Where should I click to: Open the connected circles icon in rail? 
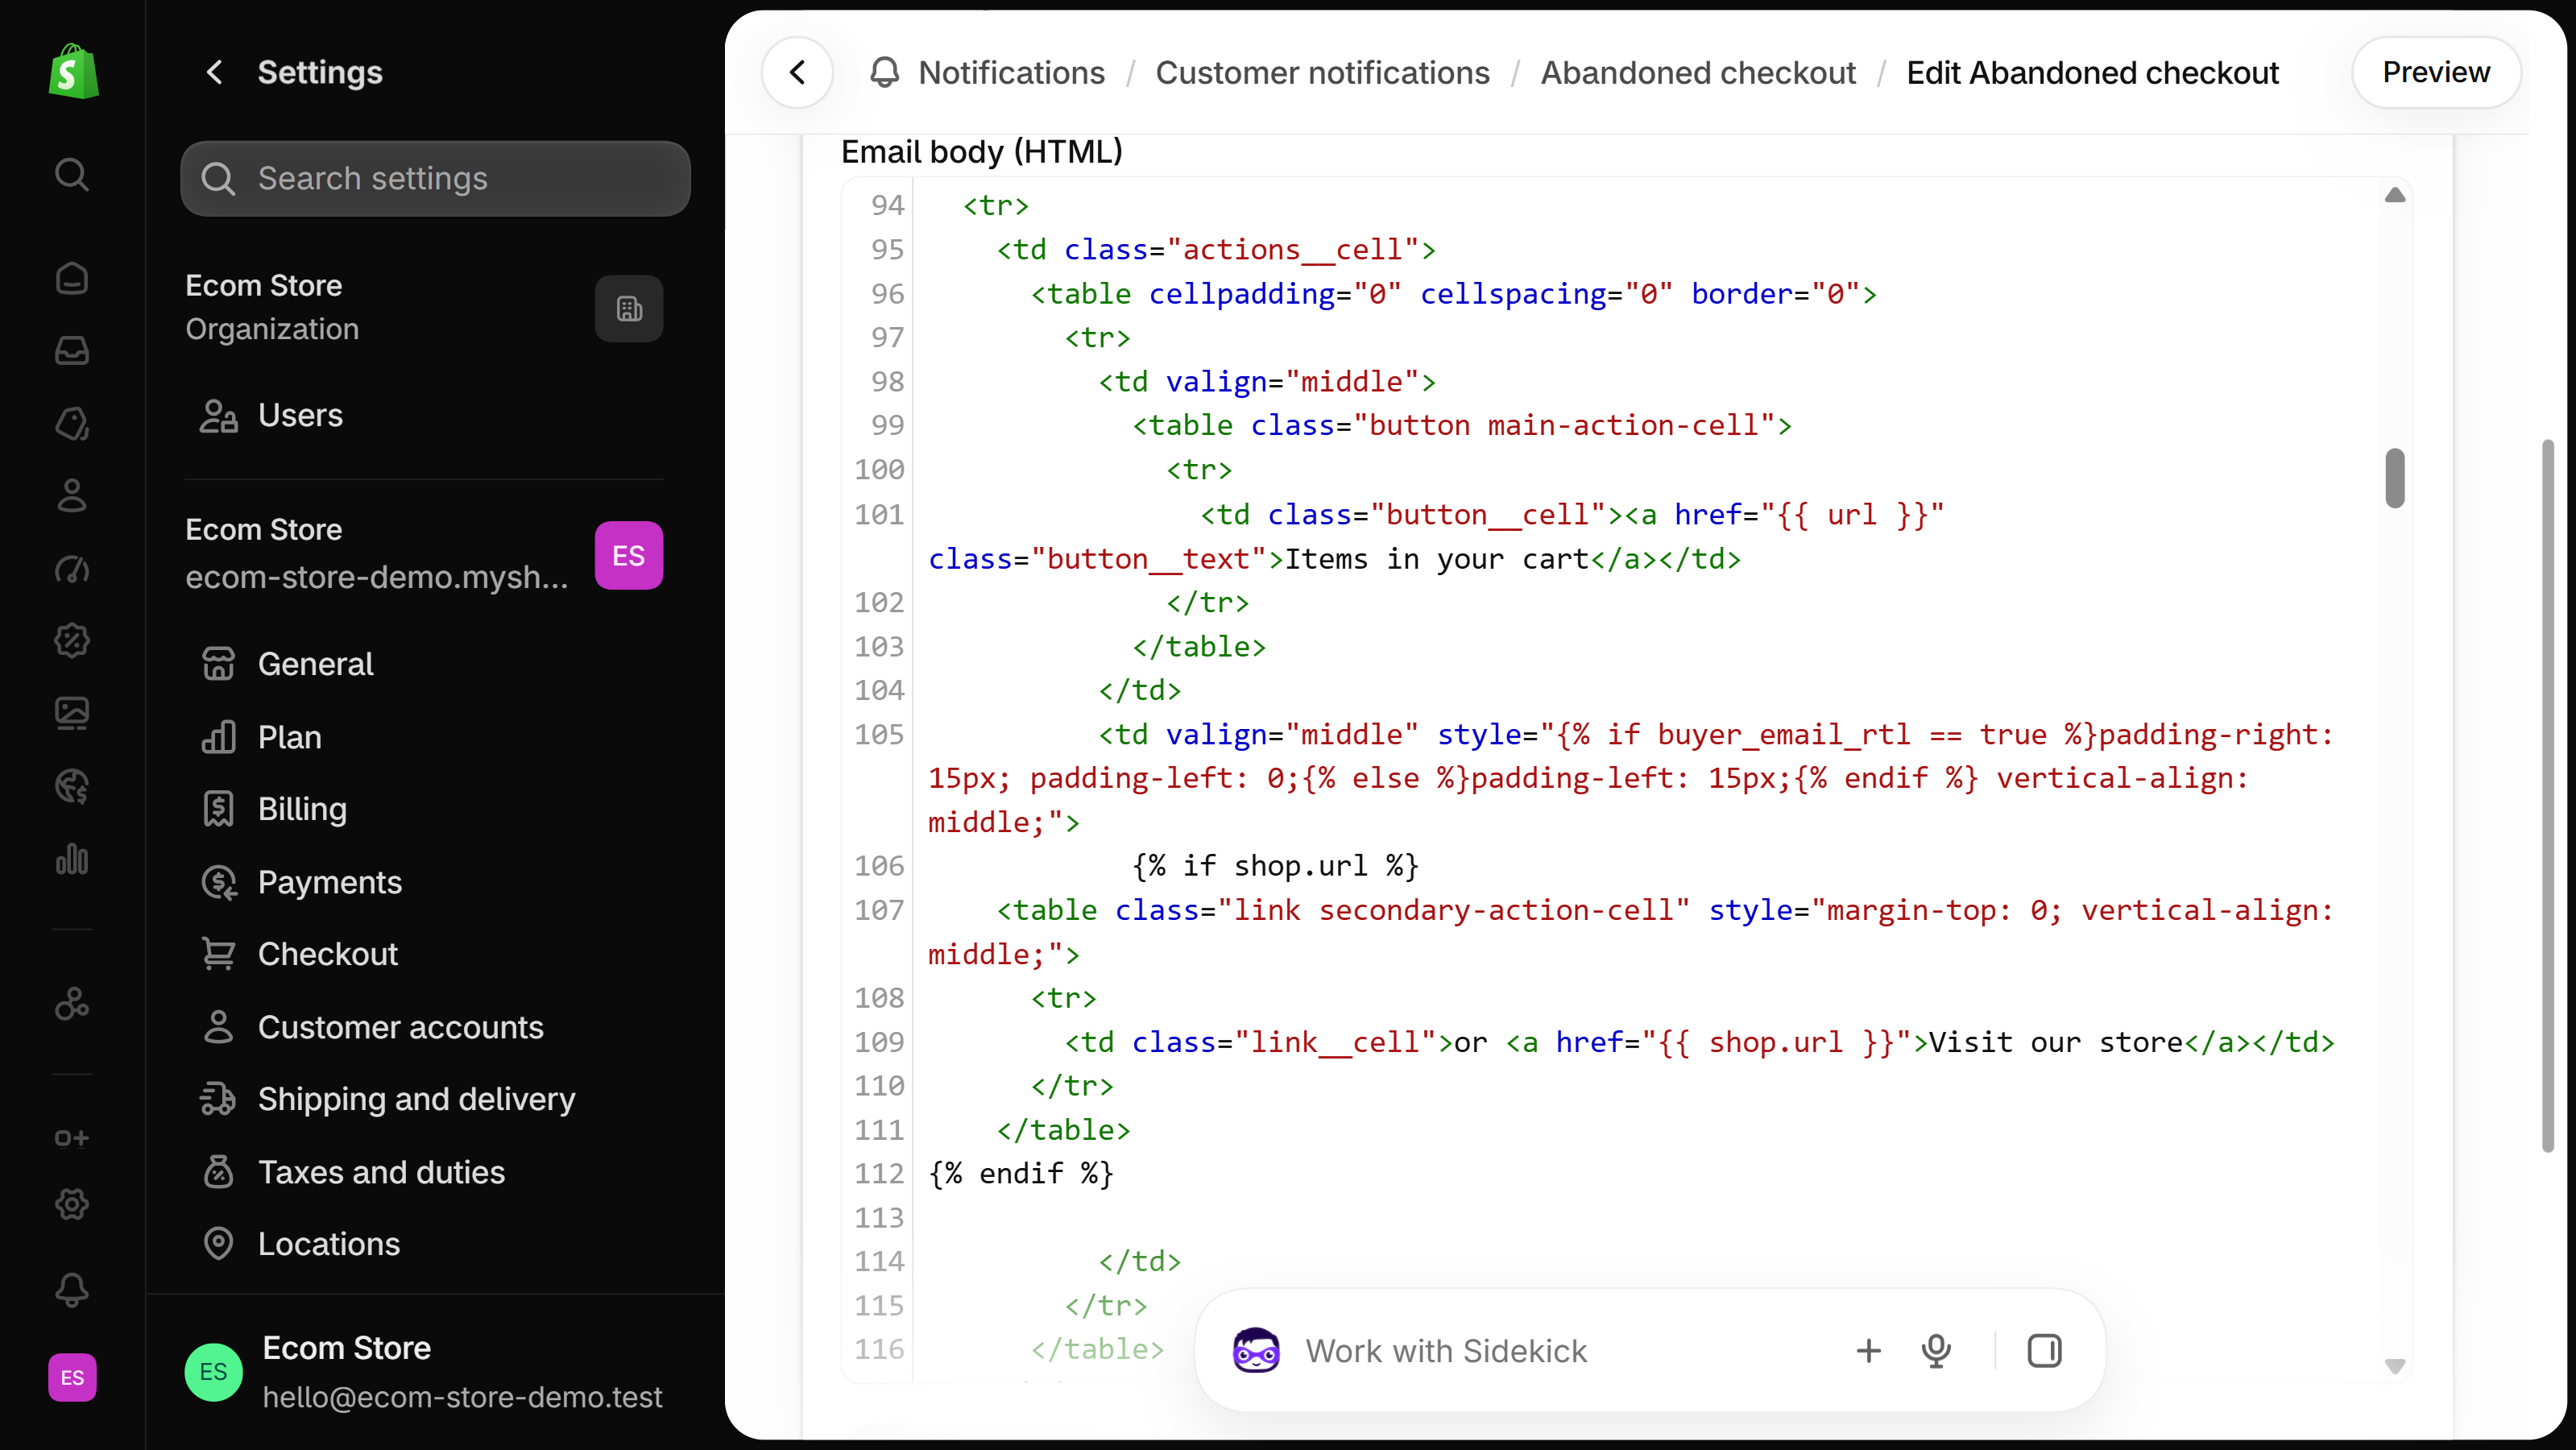pos(72,1003)
